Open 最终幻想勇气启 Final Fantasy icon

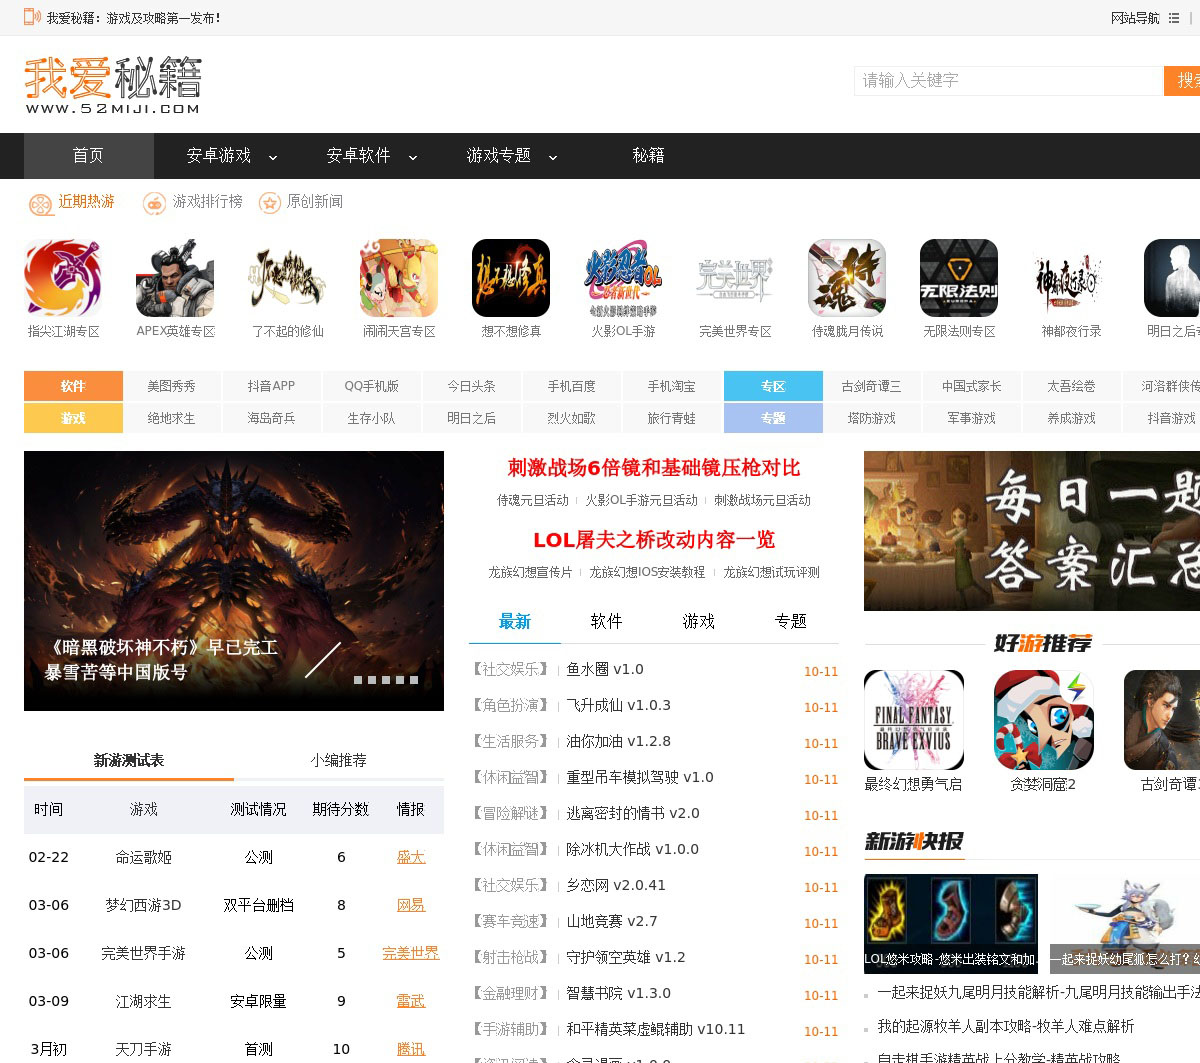click(914, 720)
